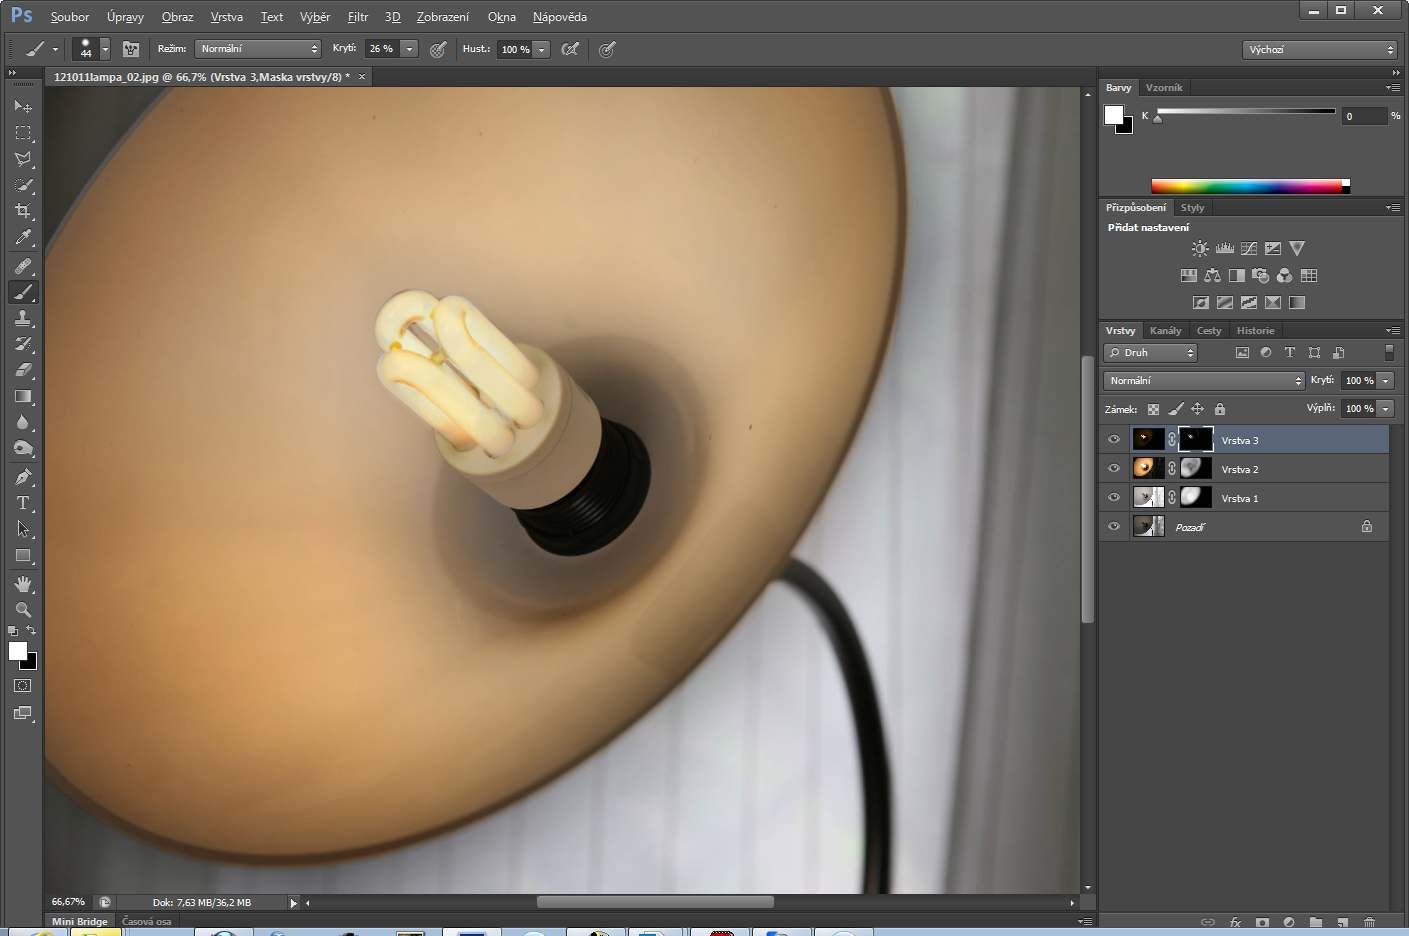1409x936 pixels.
Task: Toggle visibility of Vrstva 1 layer
Action: 1114,497
